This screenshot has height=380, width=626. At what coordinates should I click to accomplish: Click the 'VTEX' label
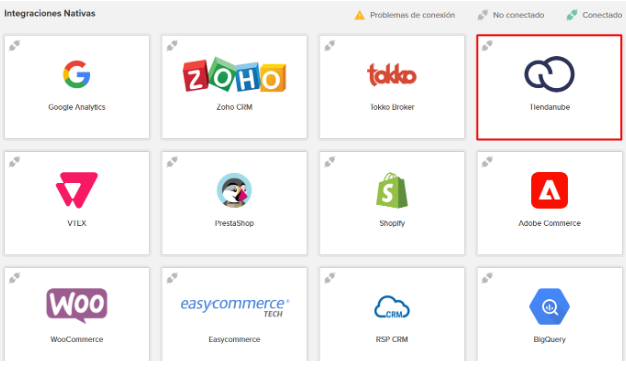point(77,223)
